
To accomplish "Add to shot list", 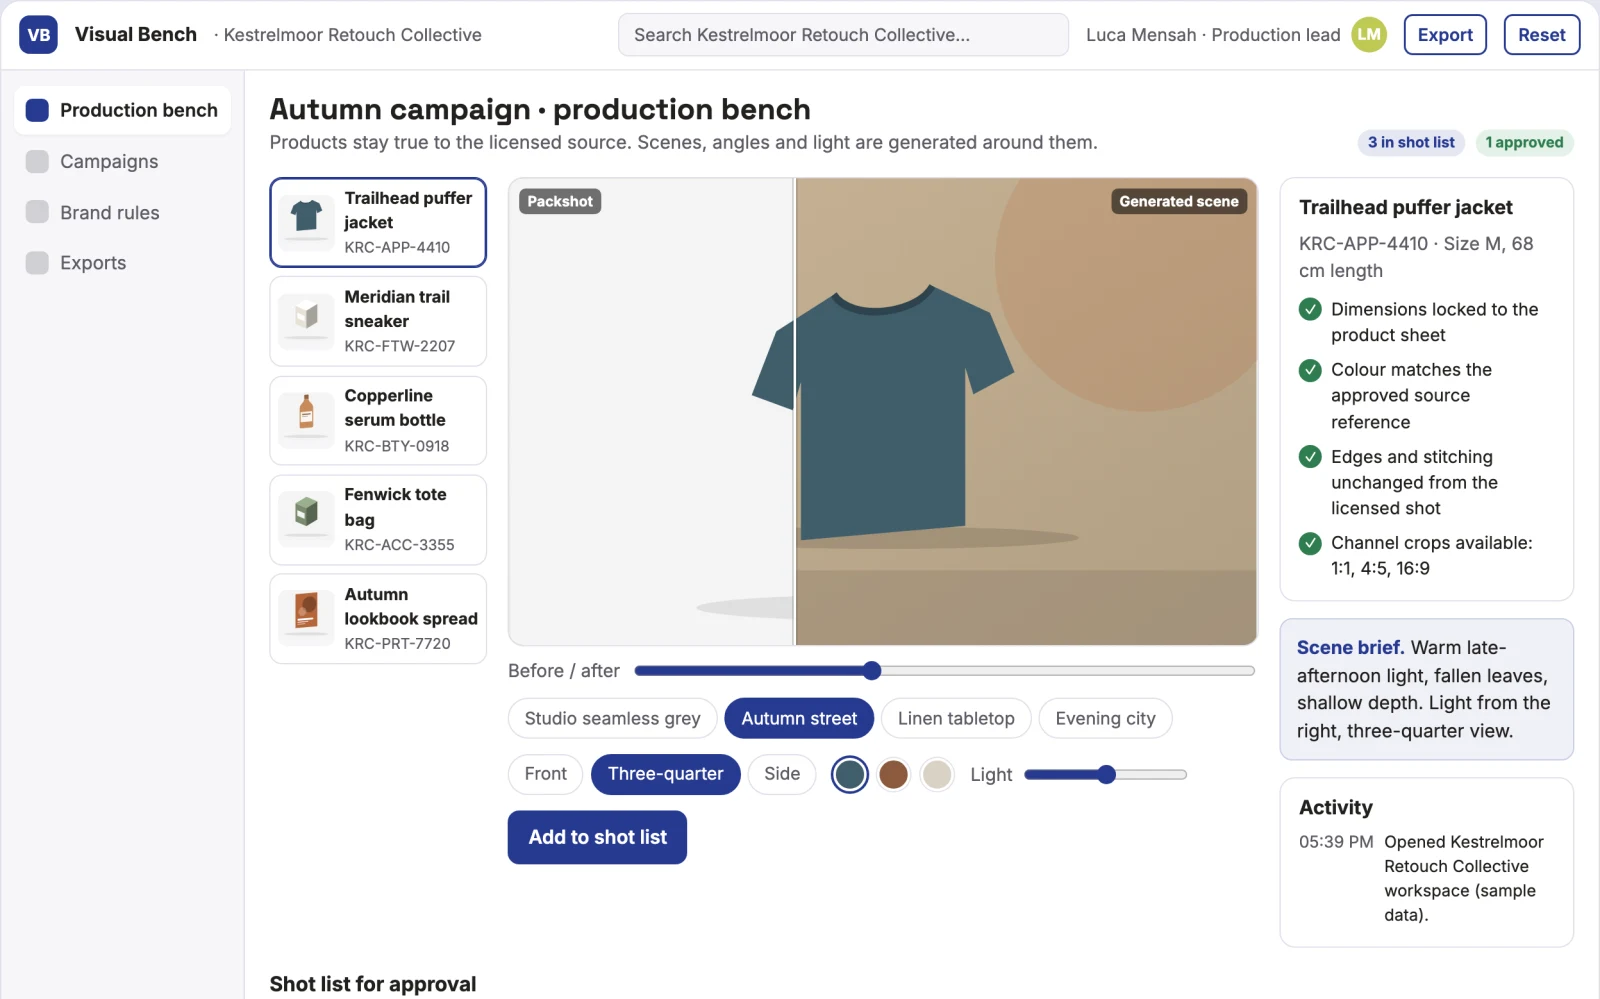I will (x=597, y=837).
